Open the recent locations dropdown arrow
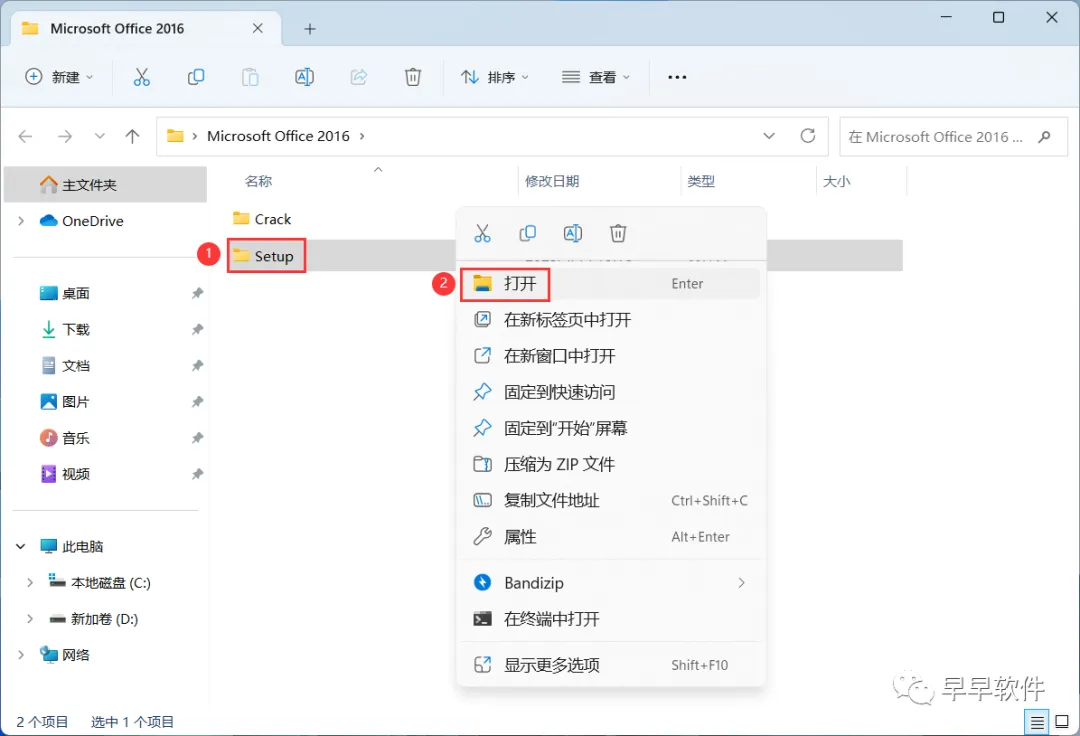This screenshot has width=1080, height=736. (x=100, y=136)
